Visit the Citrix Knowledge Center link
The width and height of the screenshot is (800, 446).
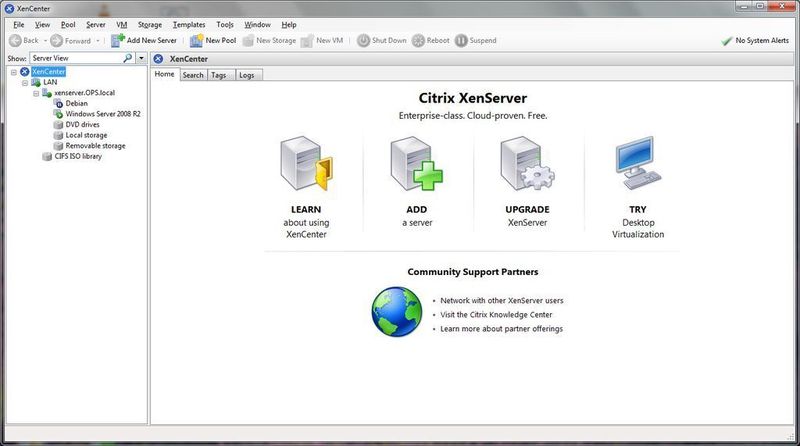pos(496,315)
